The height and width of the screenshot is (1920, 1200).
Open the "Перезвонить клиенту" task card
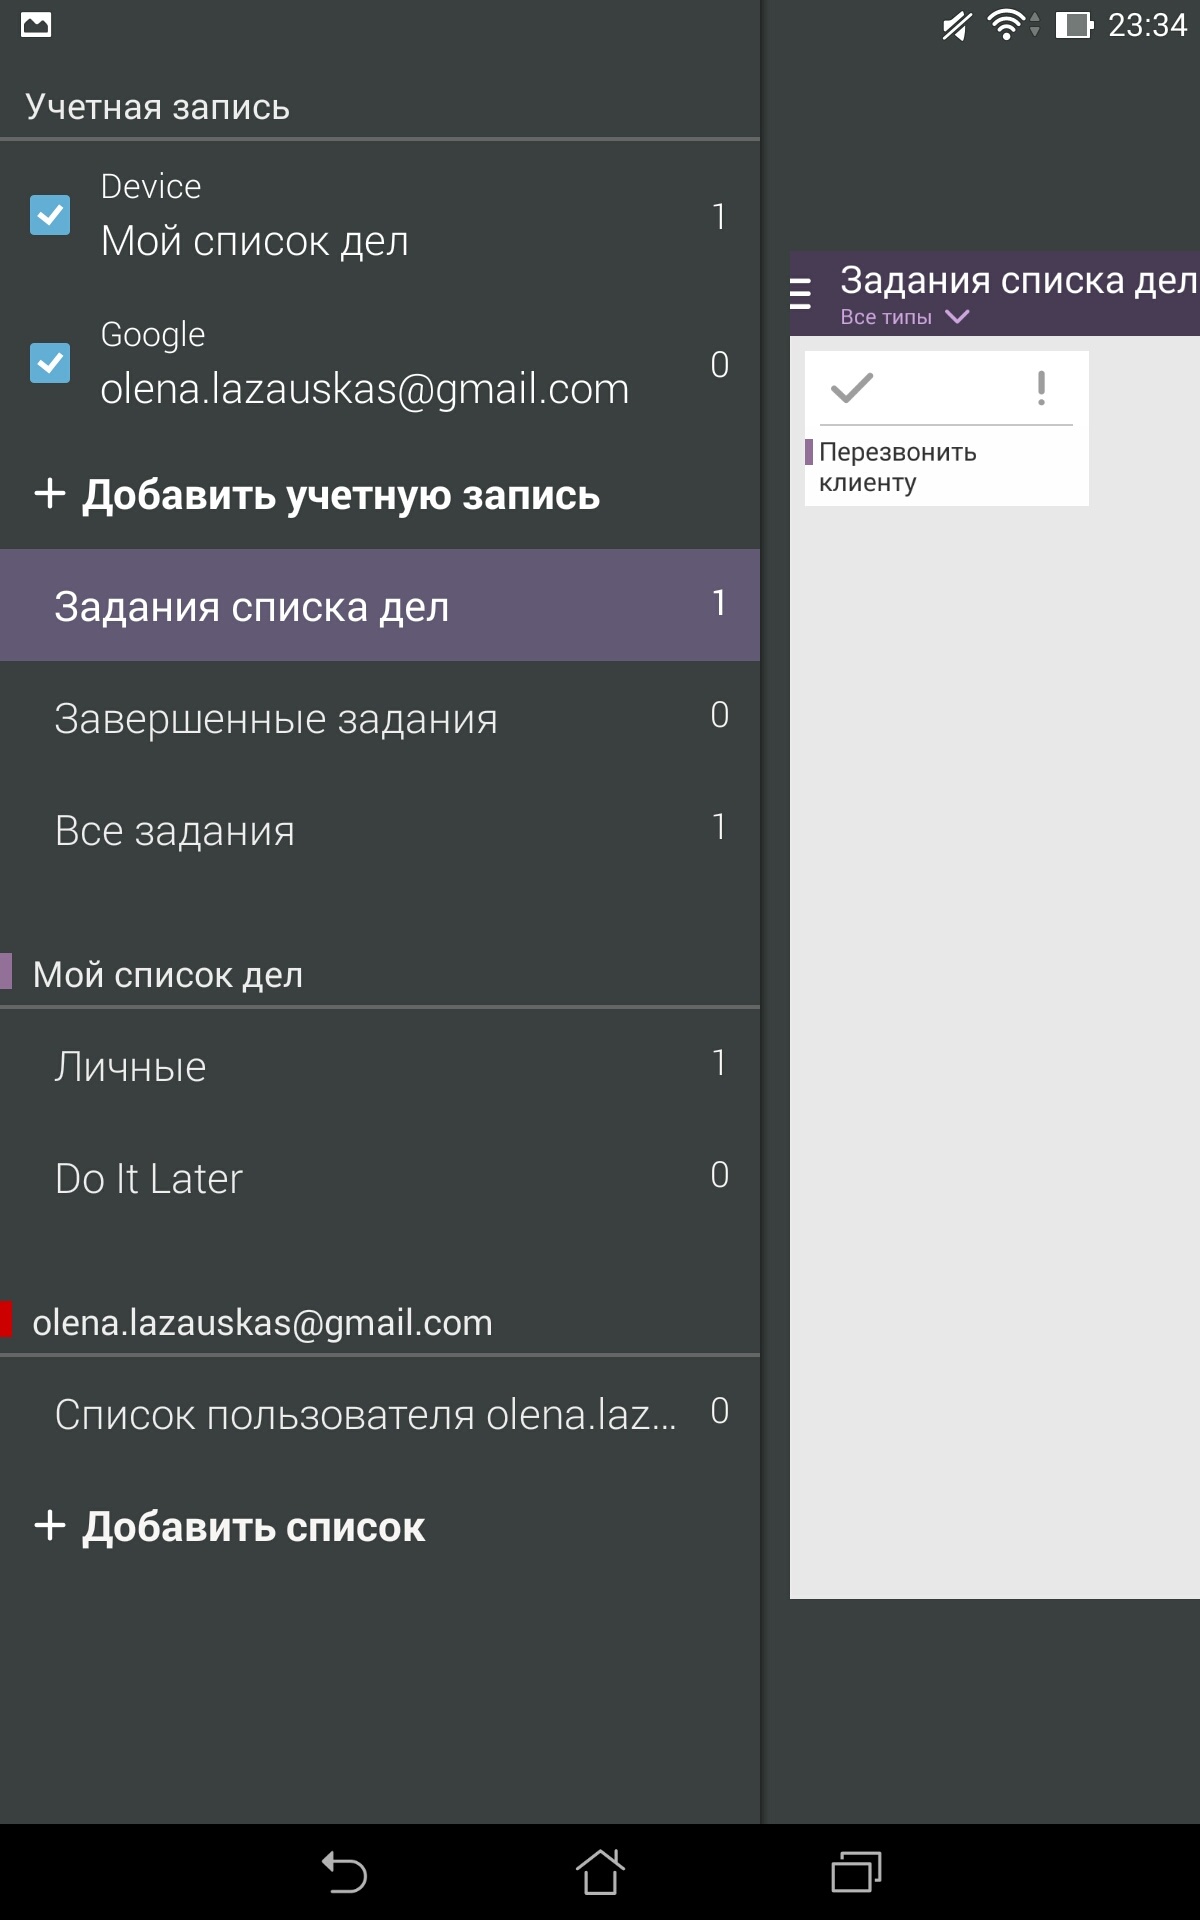click(945, 466)
